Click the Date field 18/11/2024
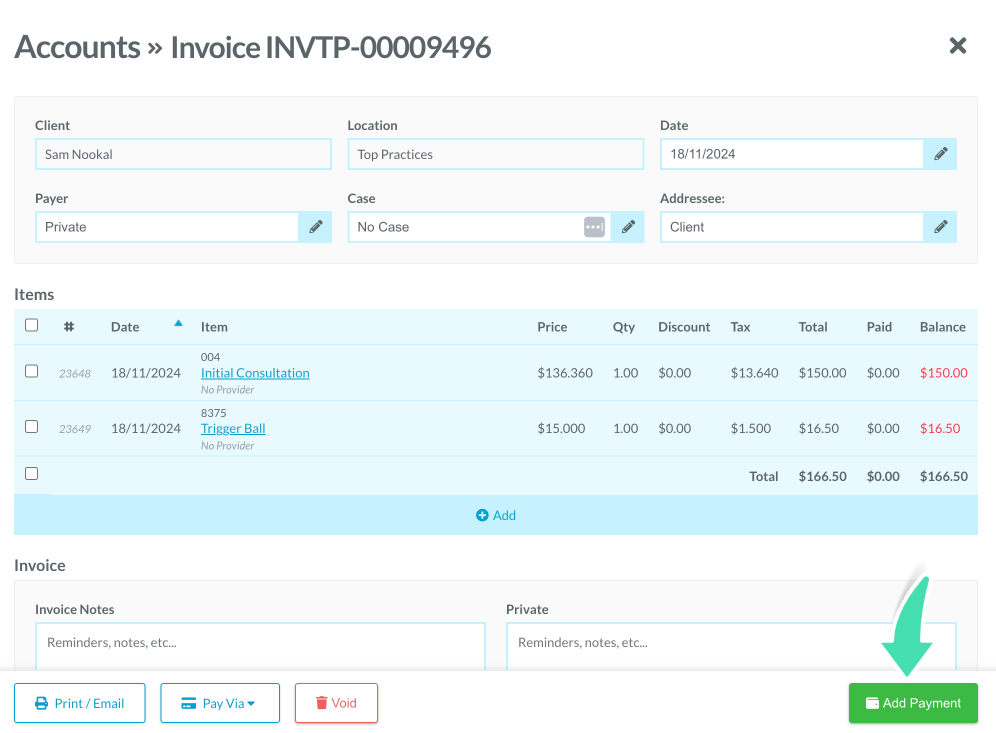 pos(791,154)
